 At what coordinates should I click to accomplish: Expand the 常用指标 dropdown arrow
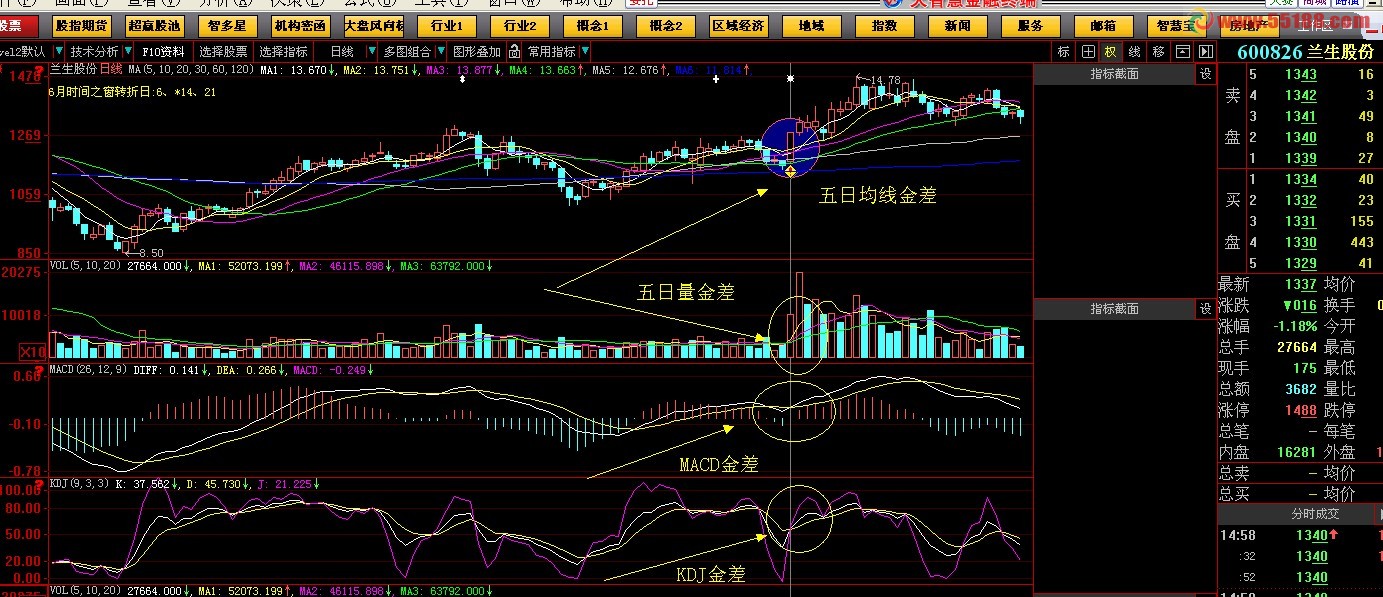tap(584, 51)
